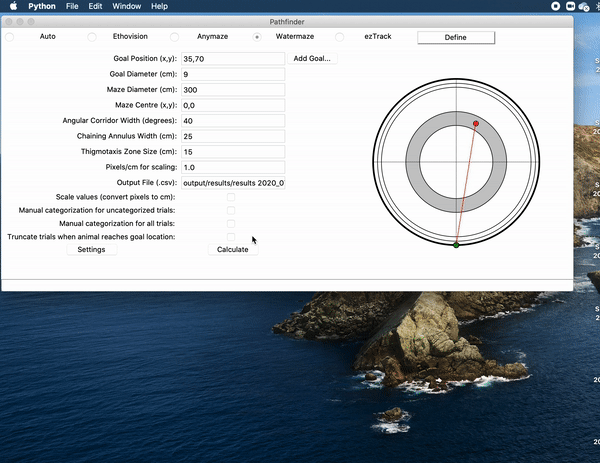Focus the Pixels/cm for scaling field
Viewport: 600px width, 463px height.
[x=233, y=167]
